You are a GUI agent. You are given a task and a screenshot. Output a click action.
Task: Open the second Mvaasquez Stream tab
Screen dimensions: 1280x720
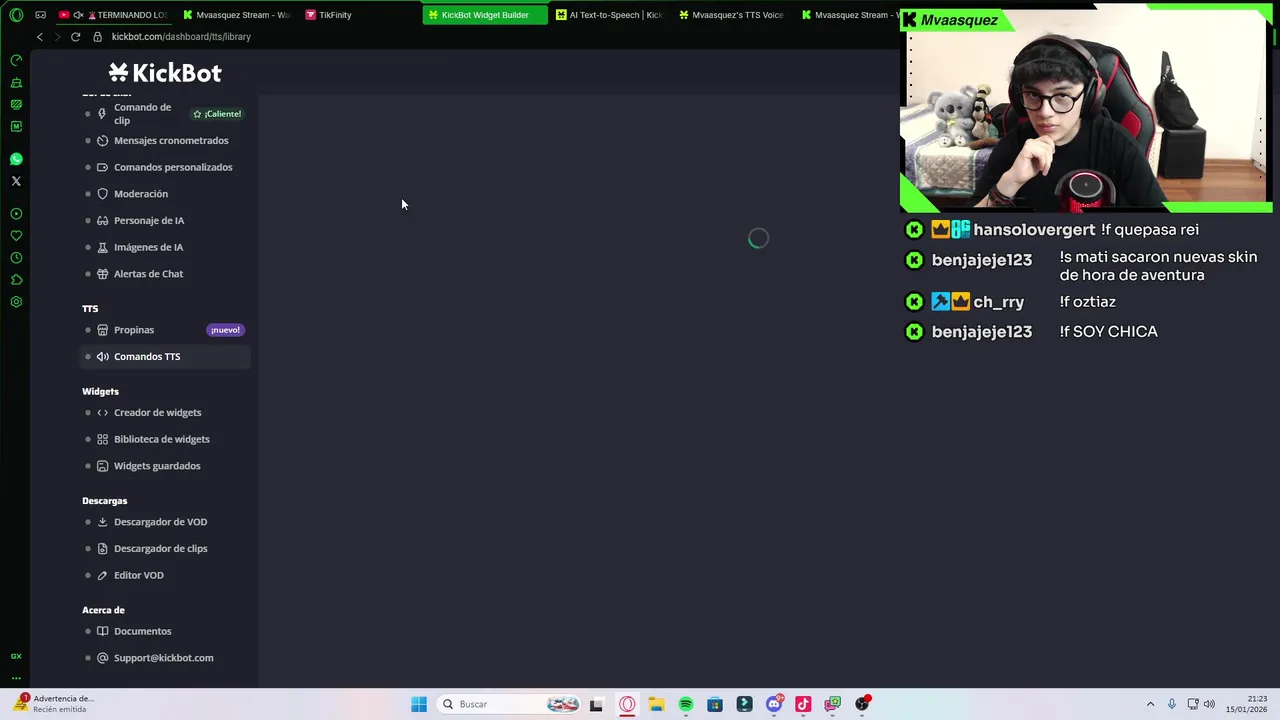(x=848, y=15)
